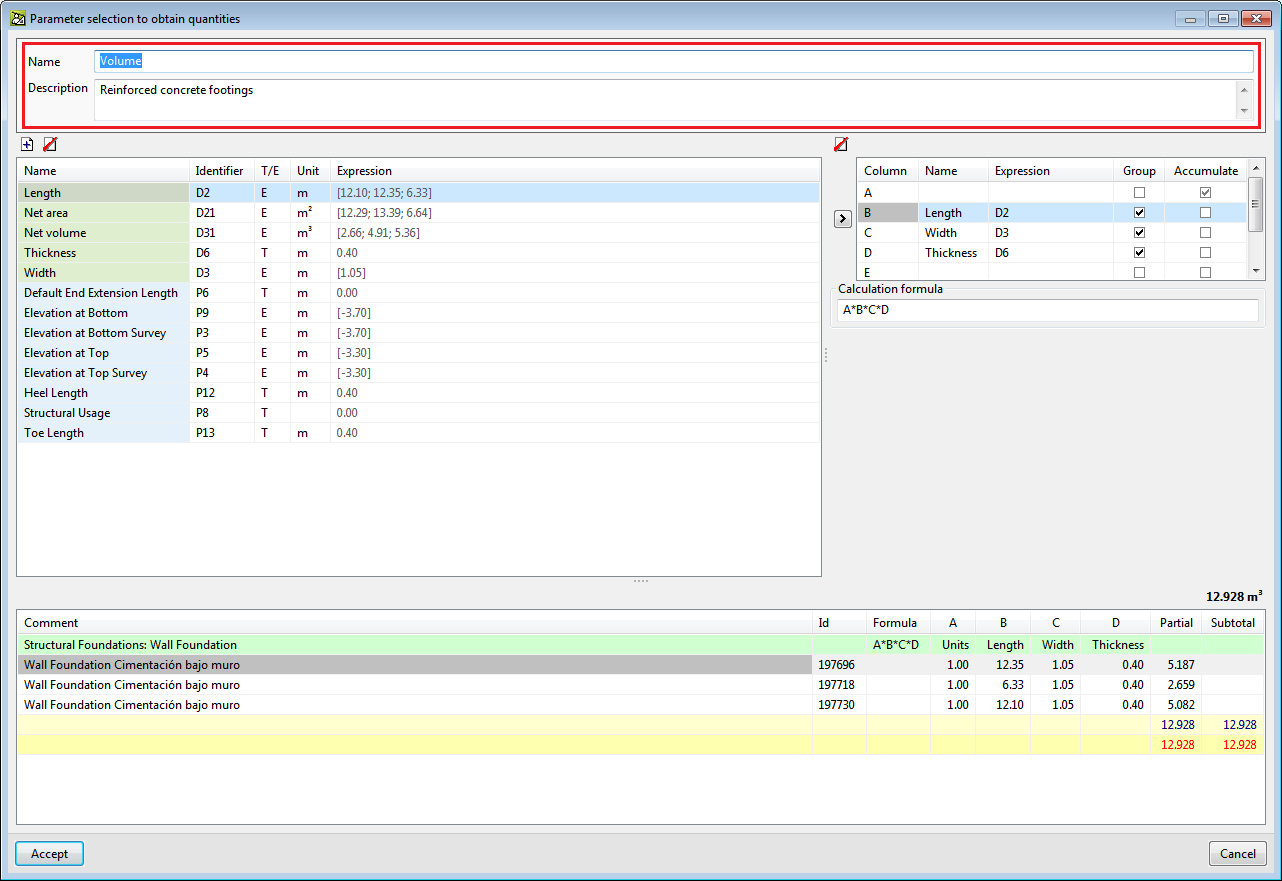Click the Description box scroll-down arrow
This screenshot has height=881, width=1282.
tap(1244, 111)
